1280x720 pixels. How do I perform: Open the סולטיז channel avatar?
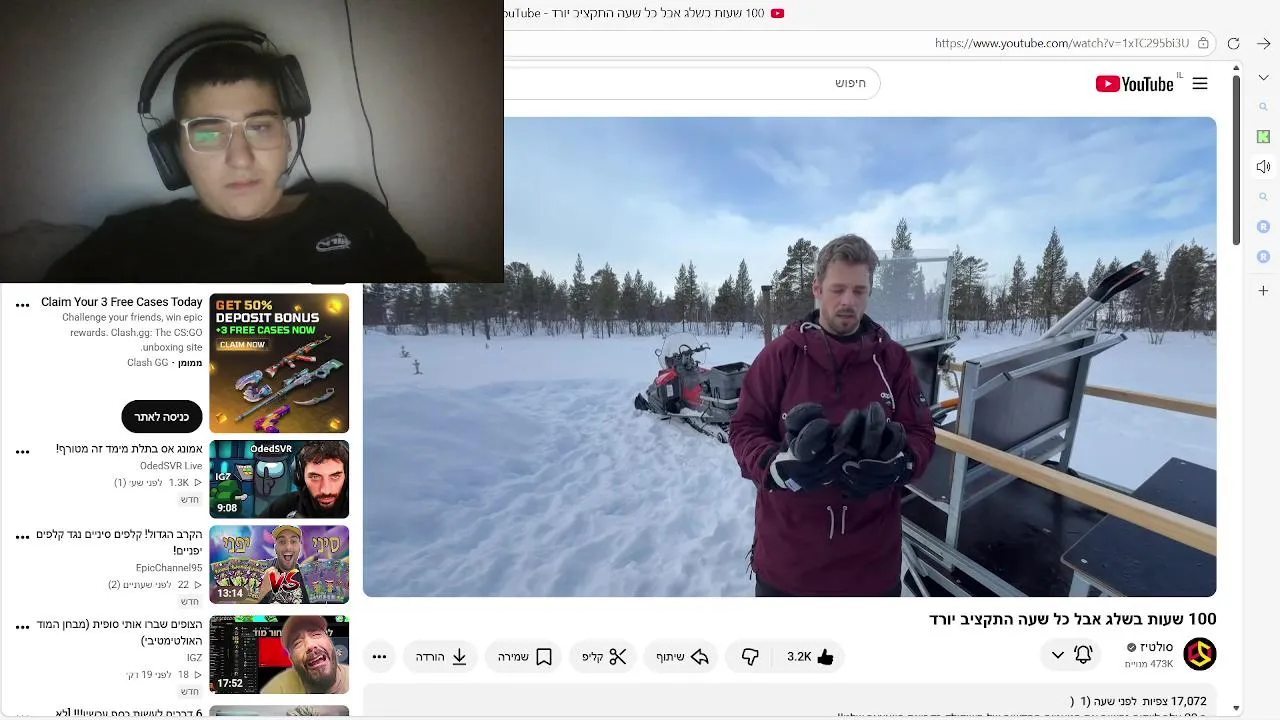[x=1200, y=654]
